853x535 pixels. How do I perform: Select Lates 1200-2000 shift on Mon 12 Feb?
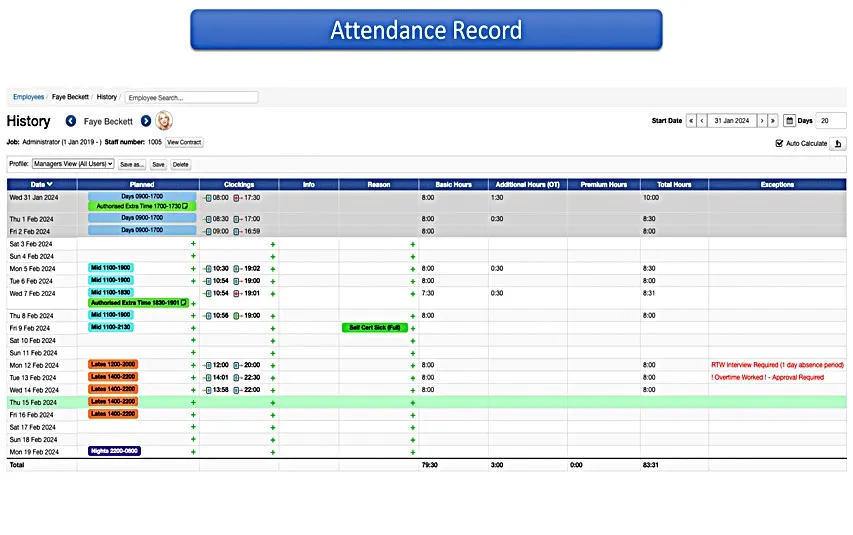point(113,364)
